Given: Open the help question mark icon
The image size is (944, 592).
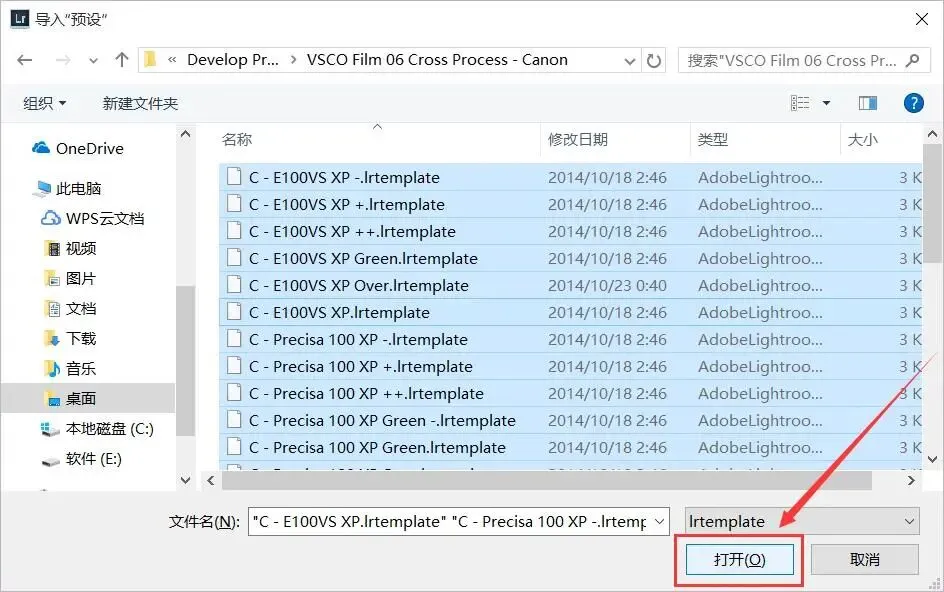Looking at the screenshot, I should tap(913, 103).
